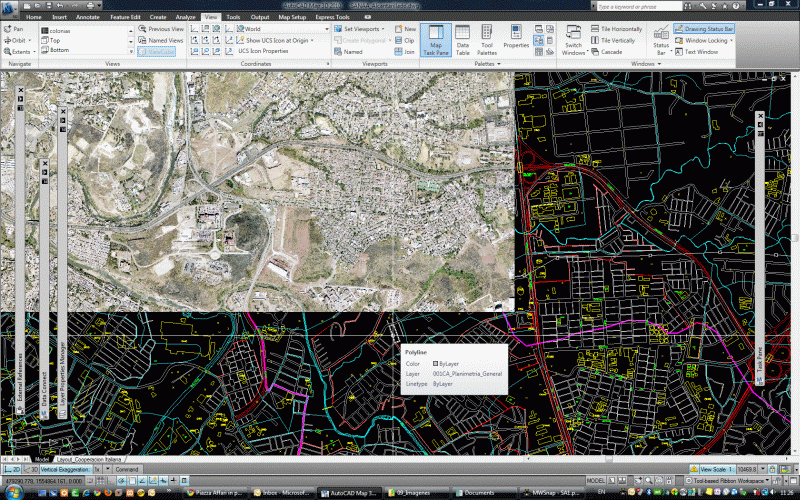Toggle the ViewCube
The image size is (800, 500).
(157, 52)
